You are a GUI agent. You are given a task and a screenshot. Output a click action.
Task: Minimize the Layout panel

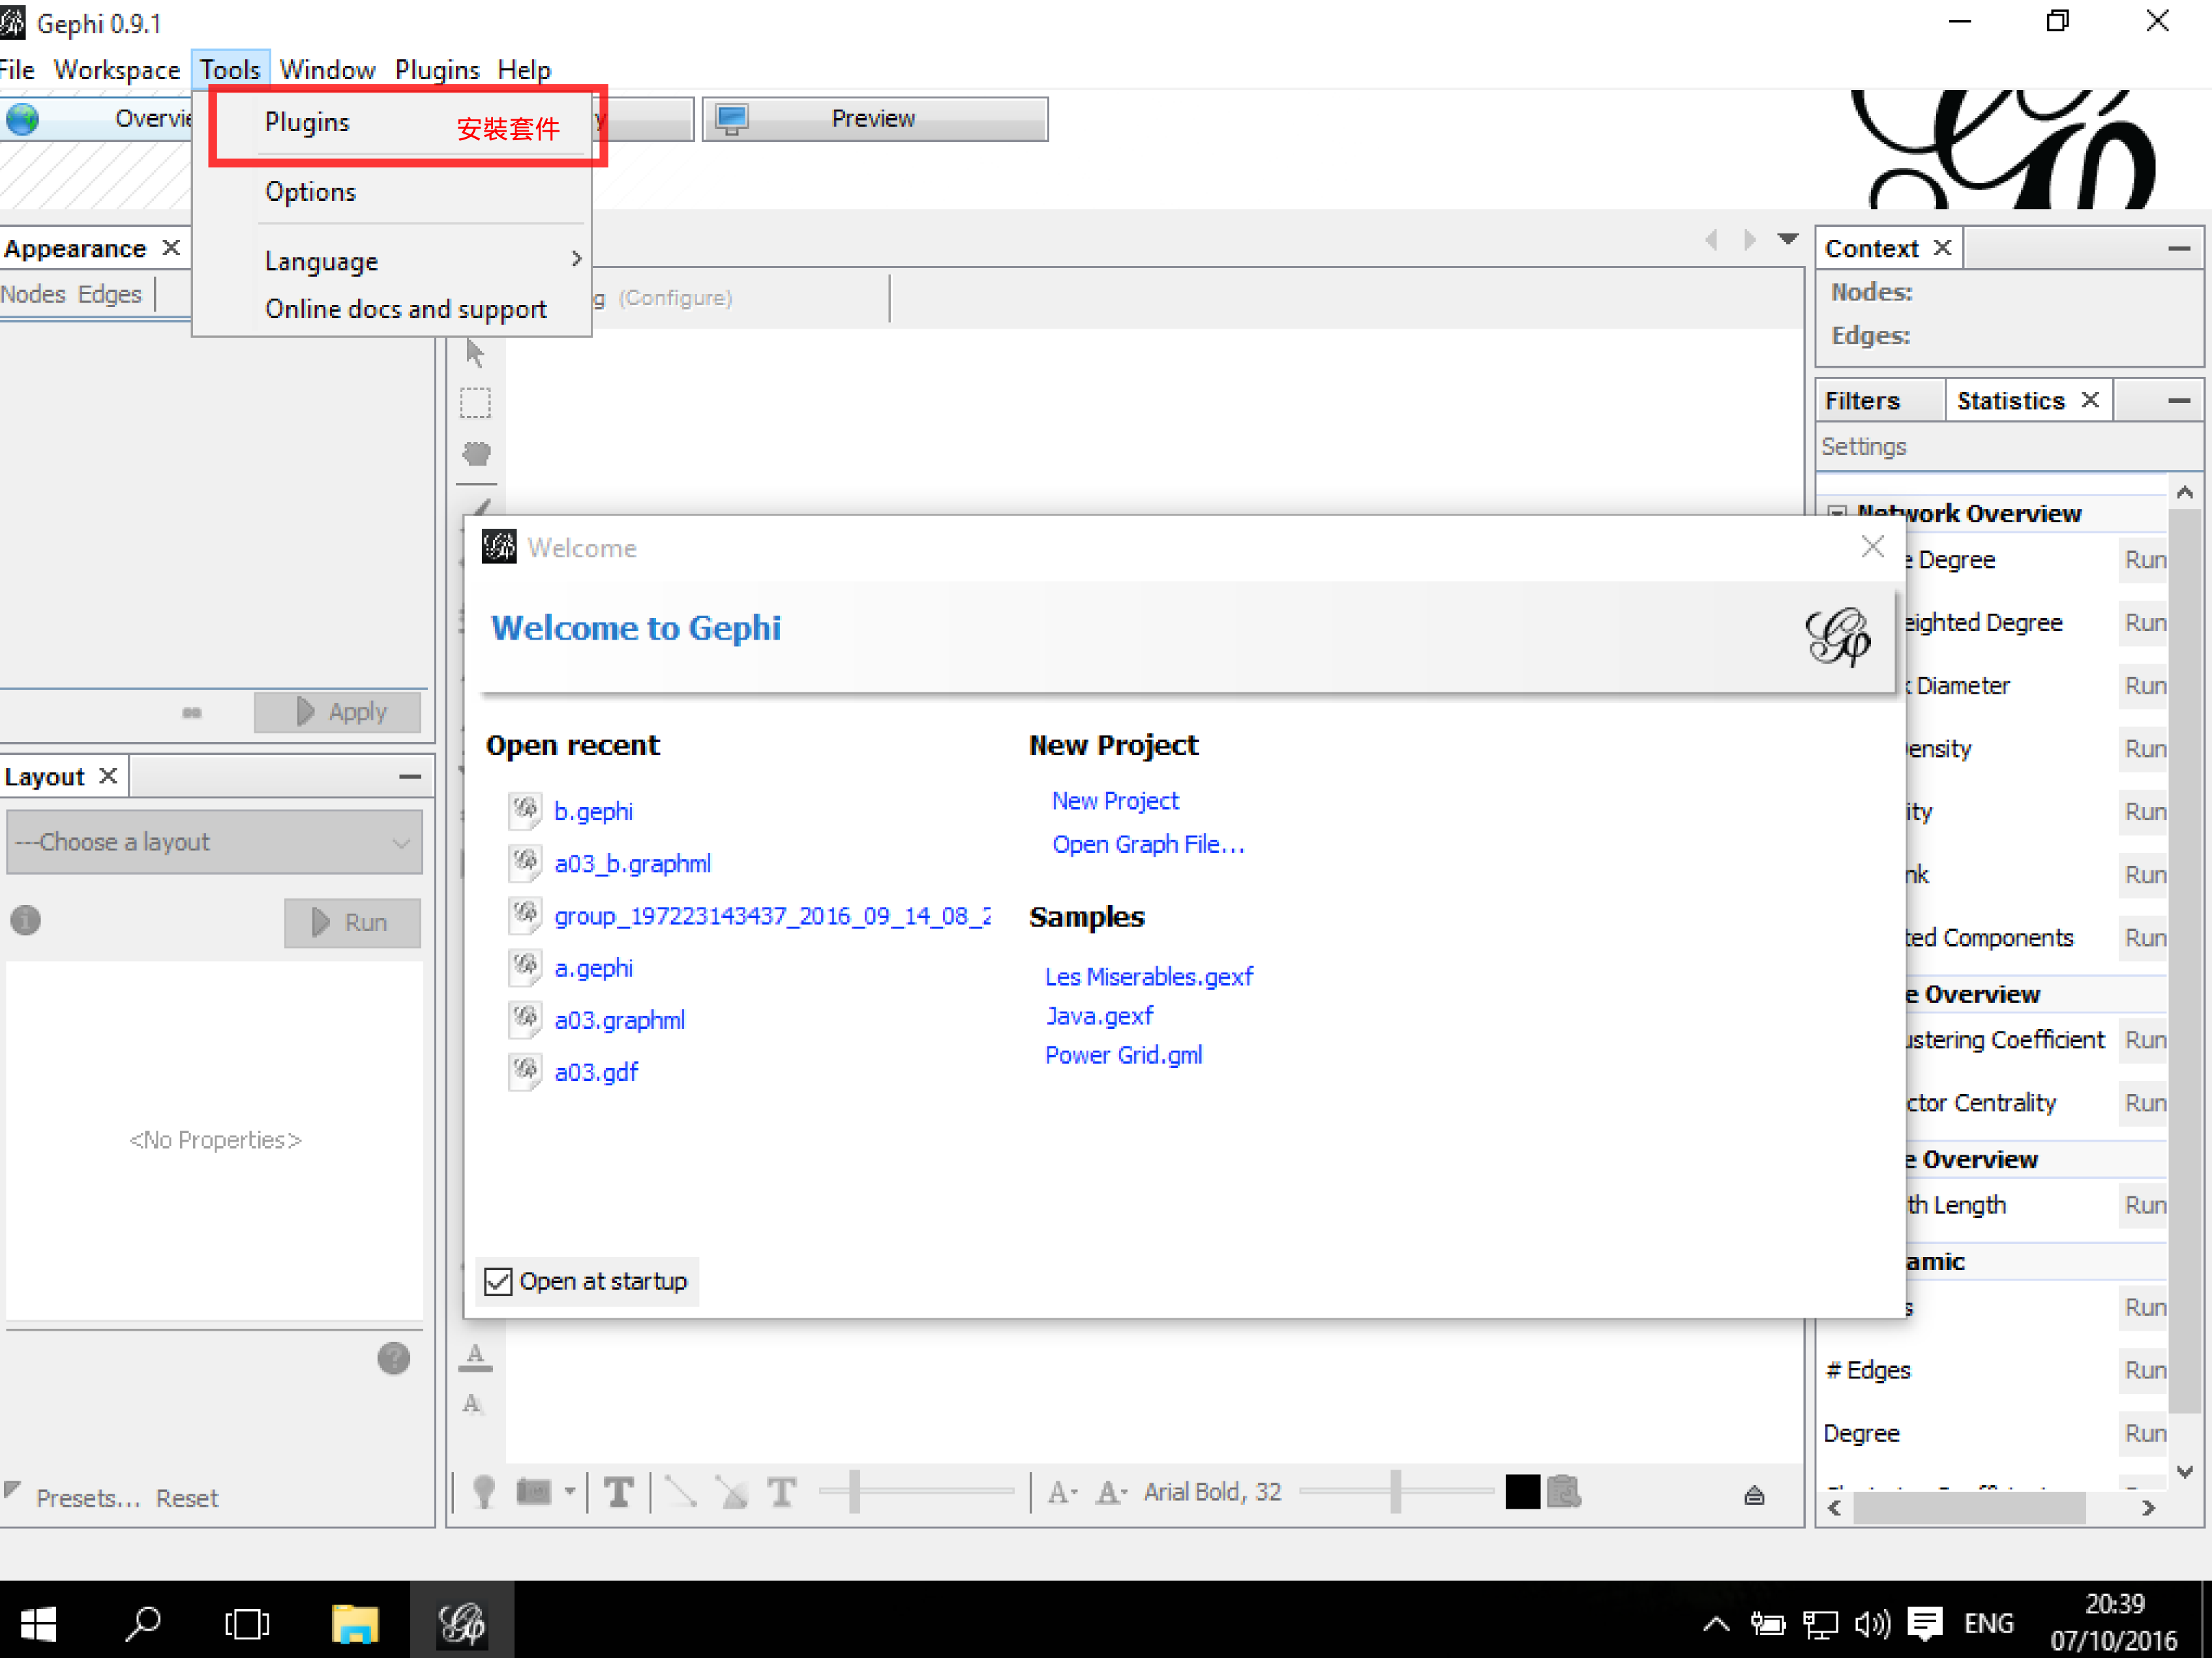point(410,776)
